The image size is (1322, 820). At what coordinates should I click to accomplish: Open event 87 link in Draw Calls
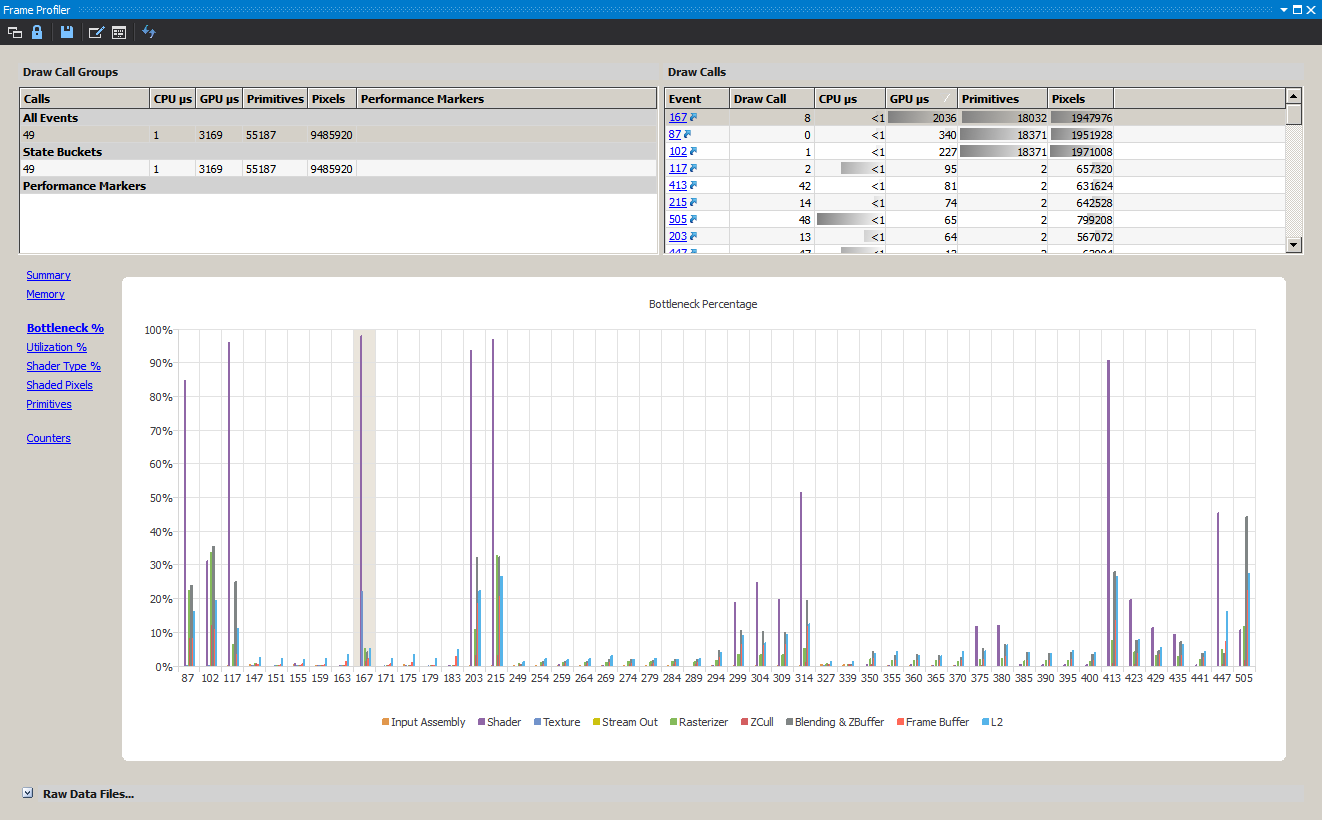click(675, 134)
